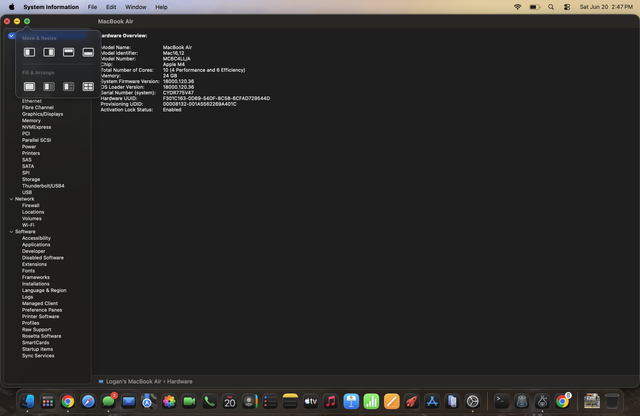Open System Settings gear in Dock
The image size is (640, 416).
point(473,402)
